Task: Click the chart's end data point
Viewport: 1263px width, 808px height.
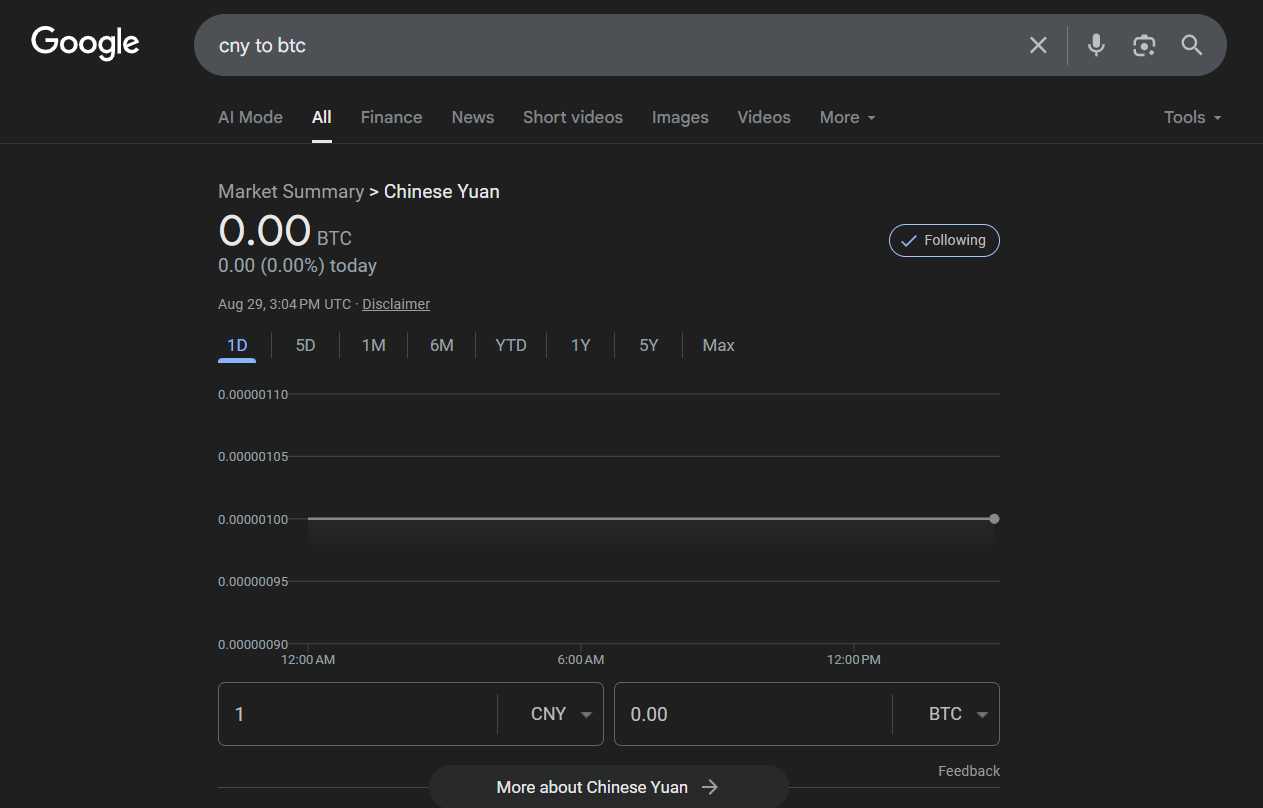Action: [994, 519]
